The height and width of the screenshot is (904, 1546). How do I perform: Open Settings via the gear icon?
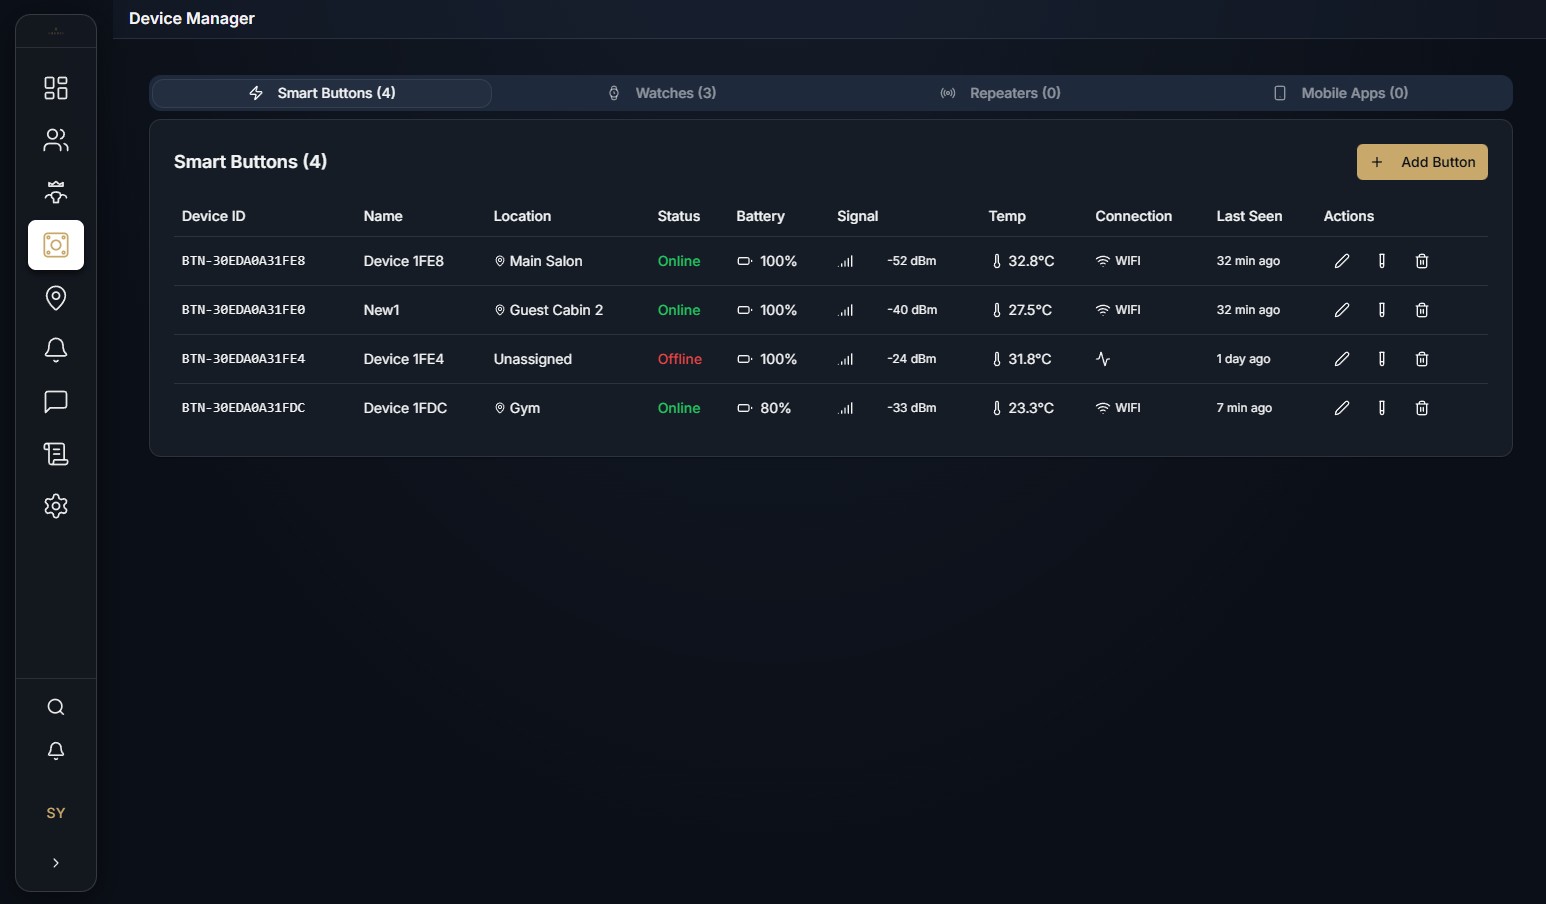click(55, 506)
